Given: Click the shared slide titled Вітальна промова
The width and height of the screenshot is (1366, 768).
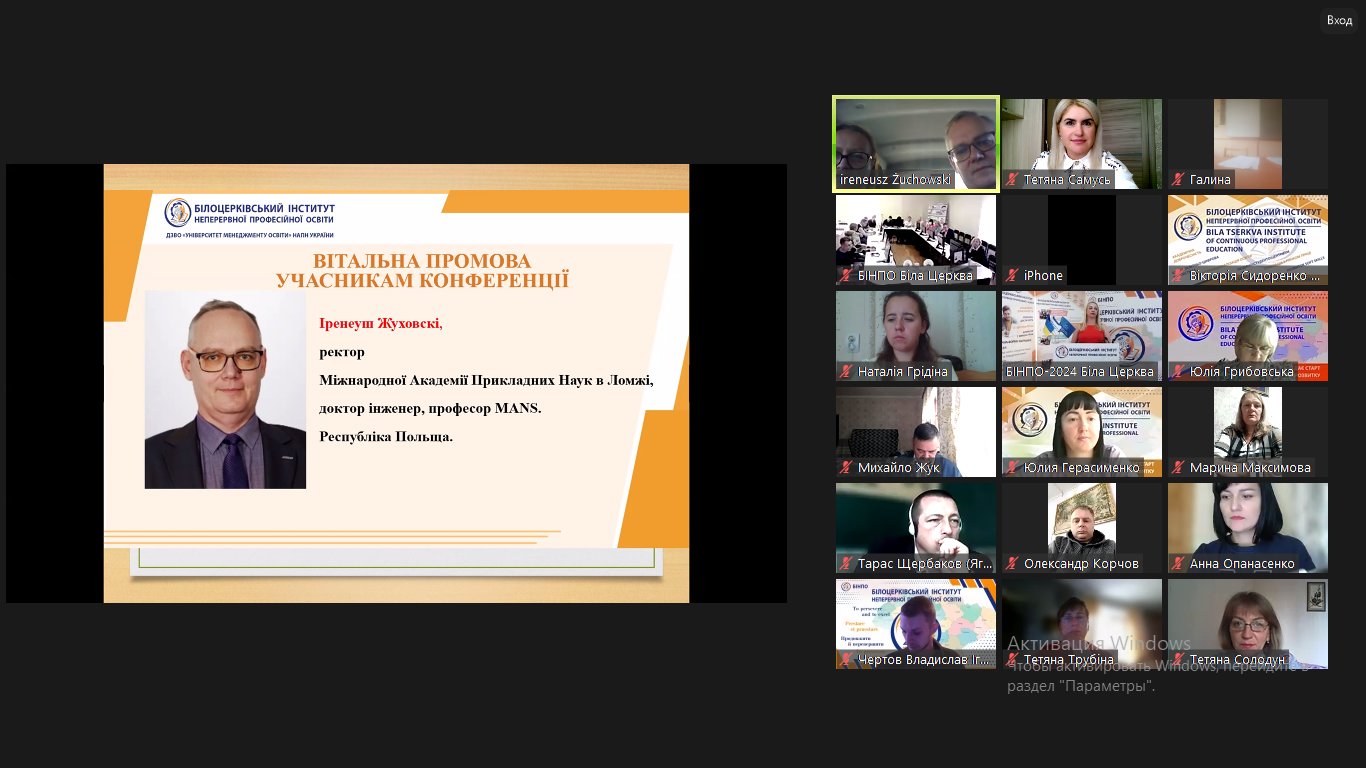Looking at the screenshot, I should [x=396, y=383].
